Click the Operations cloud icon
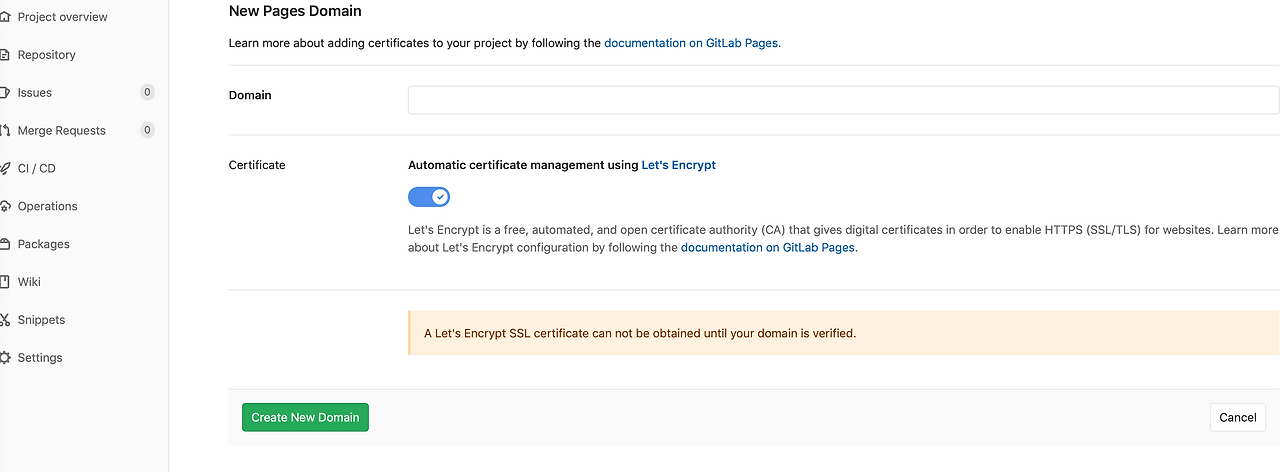1280x472 pixels. tap(5, 207)
